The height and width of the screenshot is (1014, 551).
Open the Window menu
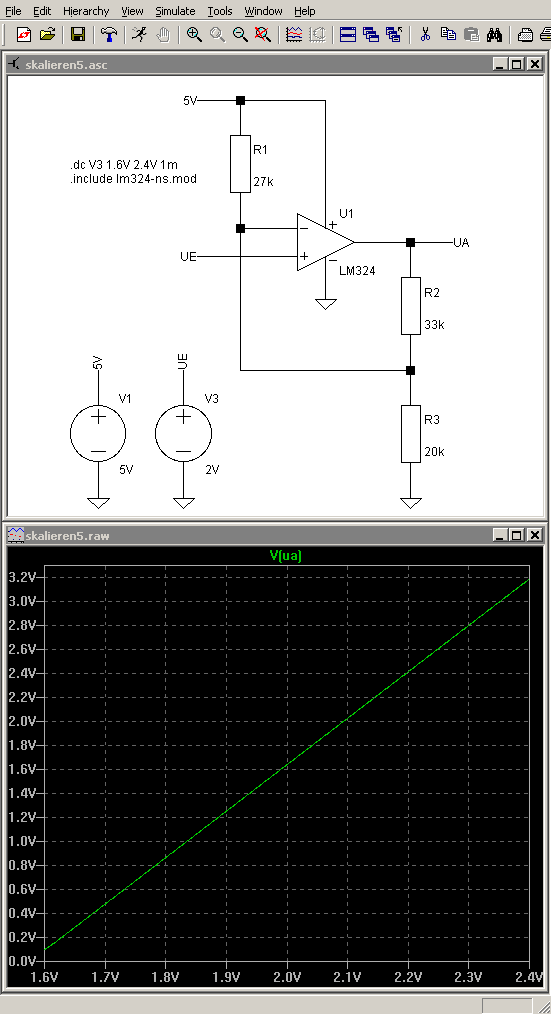pyautogui.click(x=263, y=11)
